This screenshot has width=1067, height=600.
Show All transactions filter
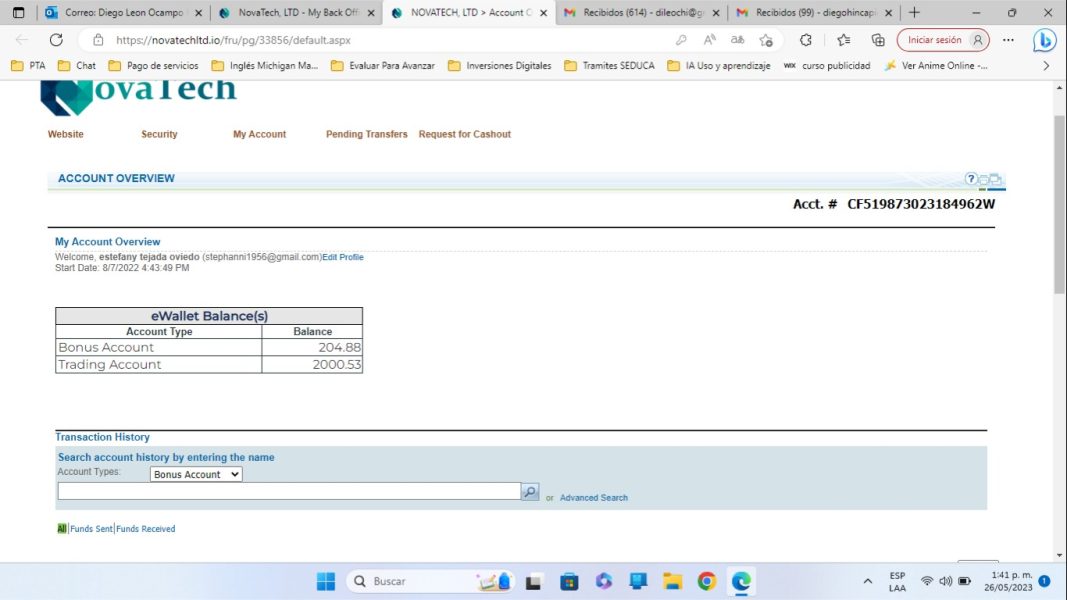(62, 529)
